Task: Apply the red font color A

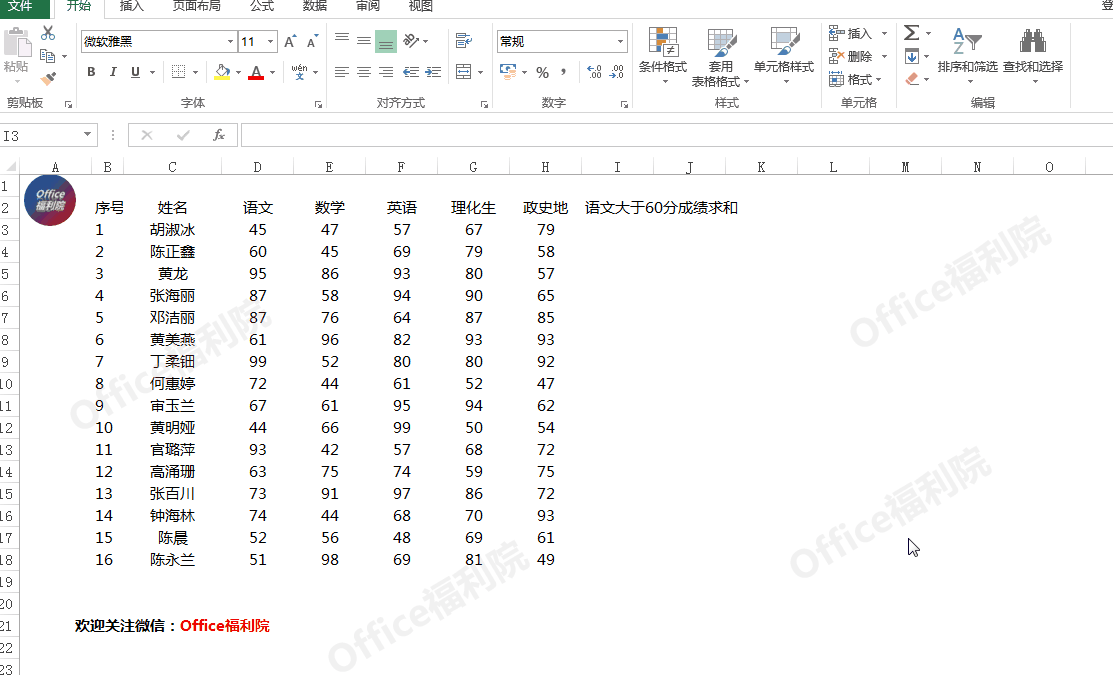Action: (256, 72)
